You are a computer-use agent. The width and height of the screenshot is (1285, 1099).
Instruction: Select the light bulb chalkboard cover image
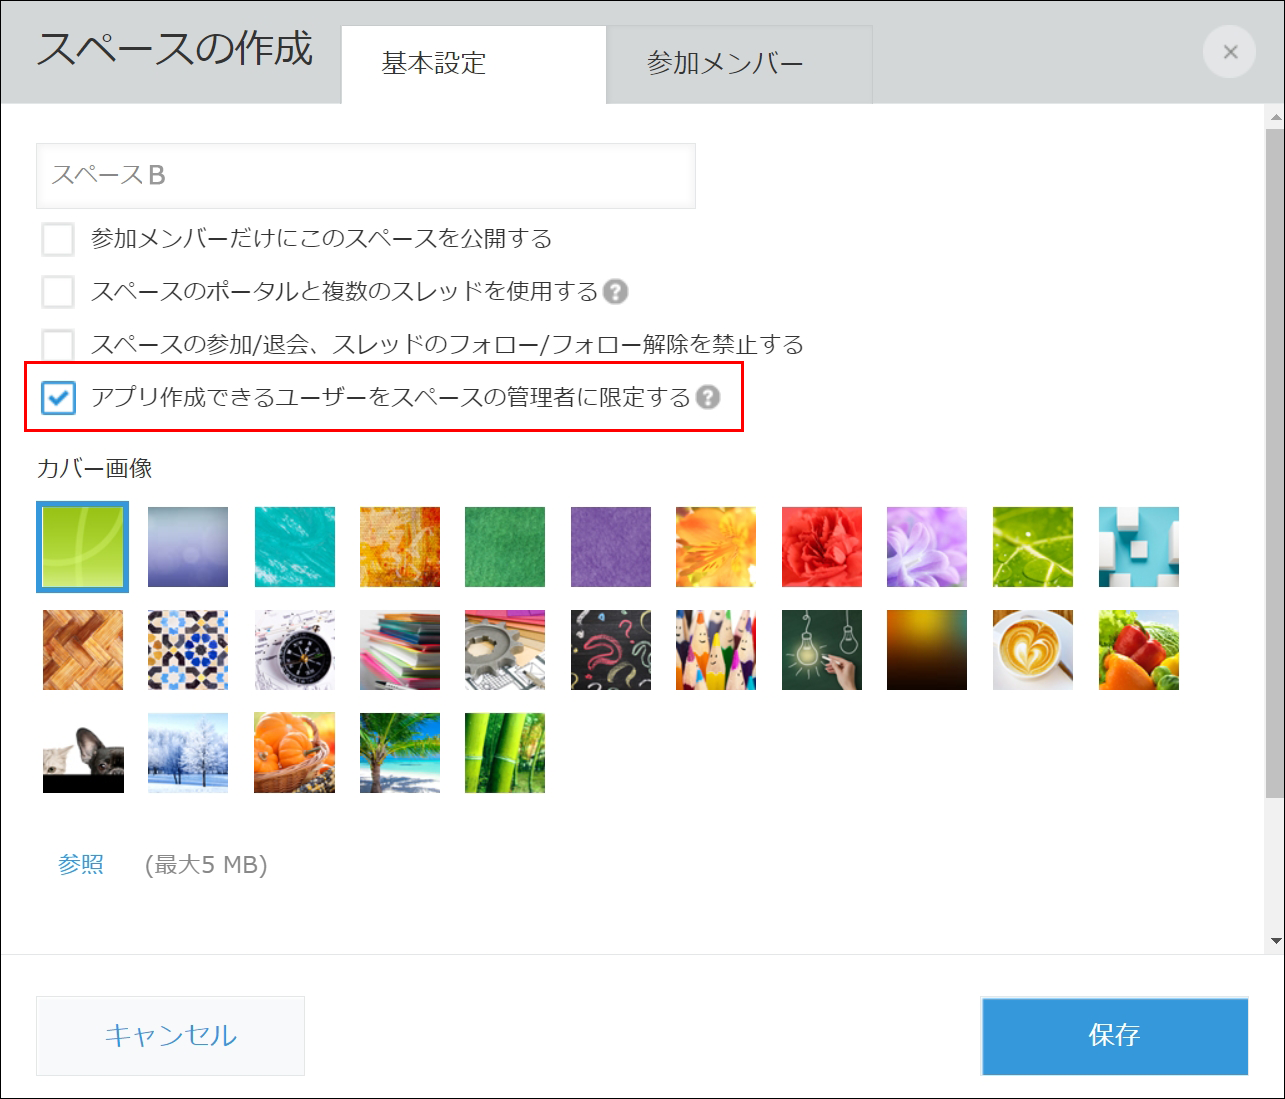pyautogui.click(x=822, y=650)
